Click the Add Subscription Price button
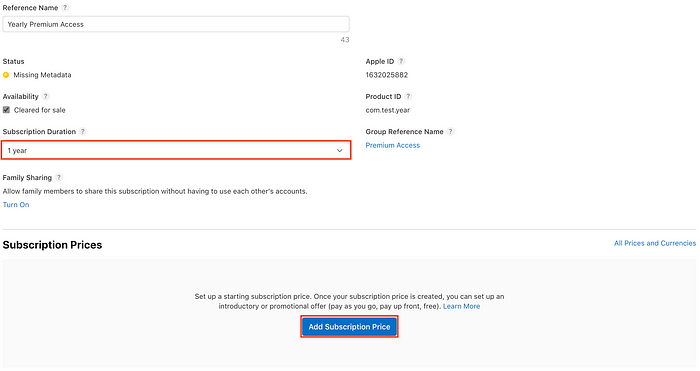700x371 pixels. tap(349, 327)
